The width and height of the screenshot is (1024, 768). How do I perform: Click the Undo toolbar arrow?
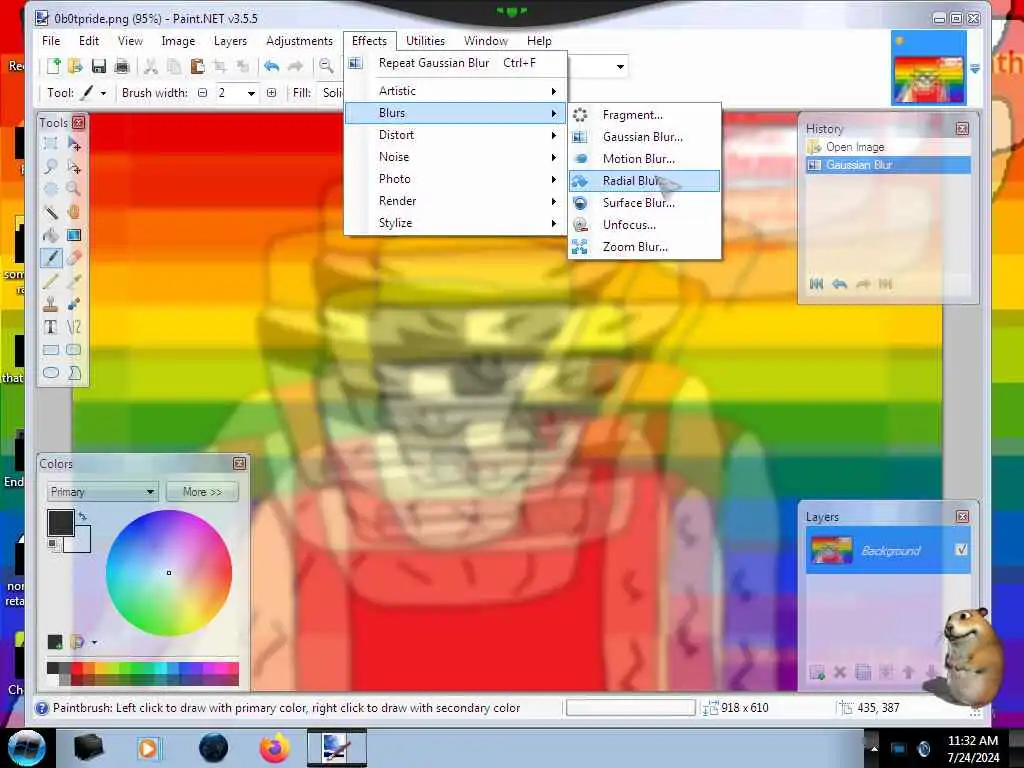[x=272, y=66]
